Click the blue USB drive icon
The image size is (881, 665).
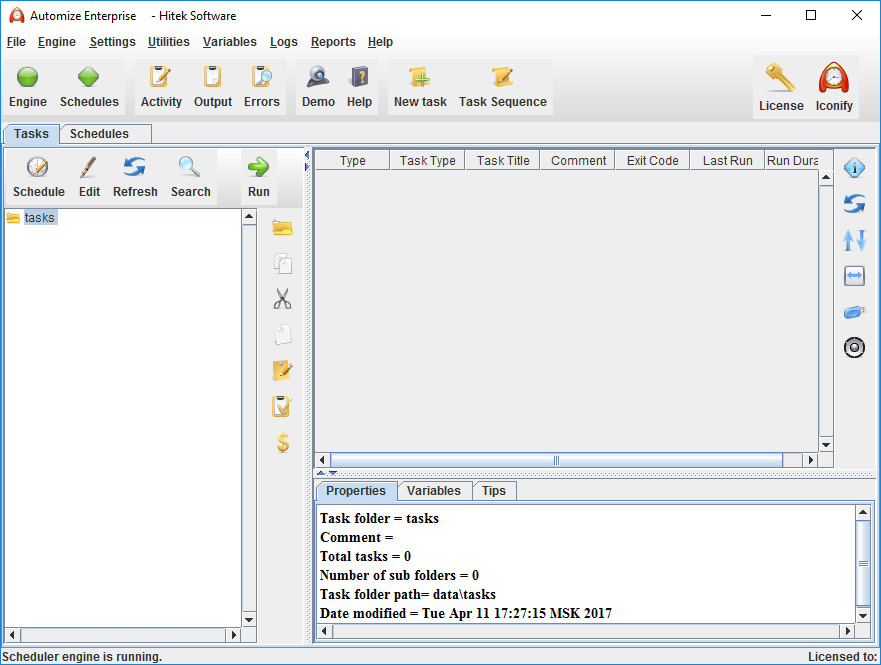coord(854,312)
